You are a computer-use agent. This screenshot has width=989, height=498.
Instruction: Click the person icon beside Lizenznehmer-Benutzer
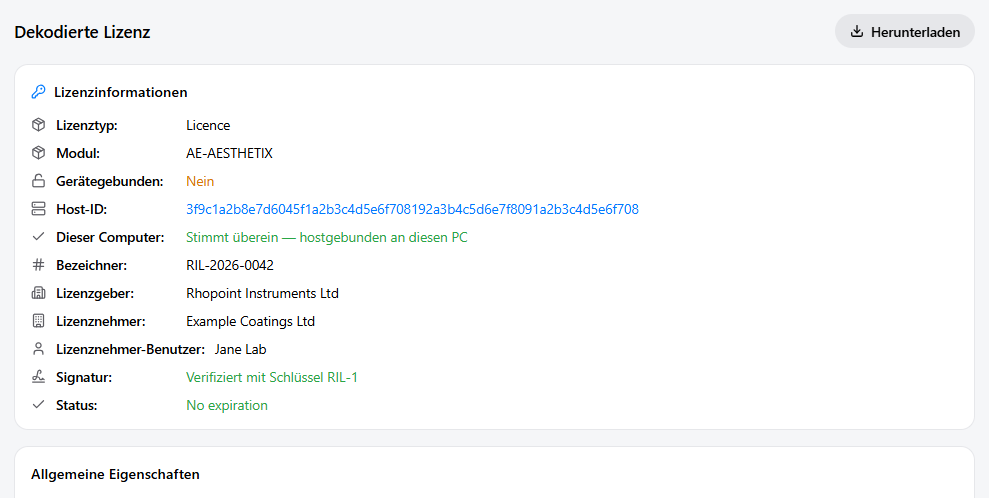coord(38,349)
